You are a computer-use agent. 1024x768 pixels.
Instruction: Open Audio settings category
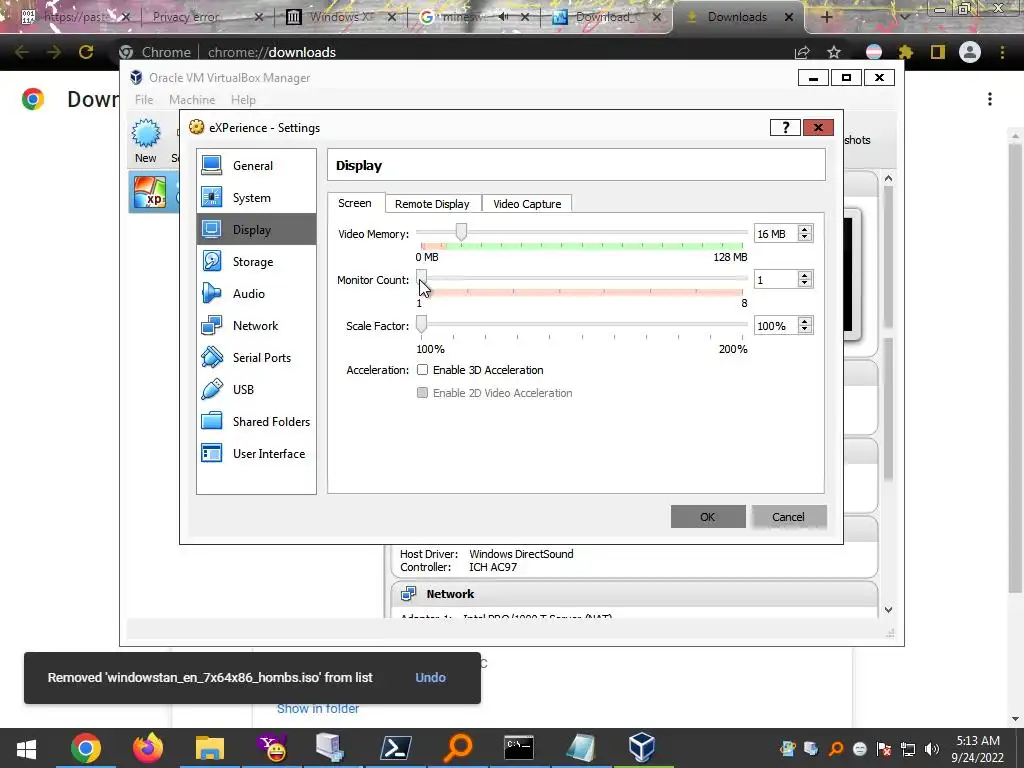[x=256, y=294]
